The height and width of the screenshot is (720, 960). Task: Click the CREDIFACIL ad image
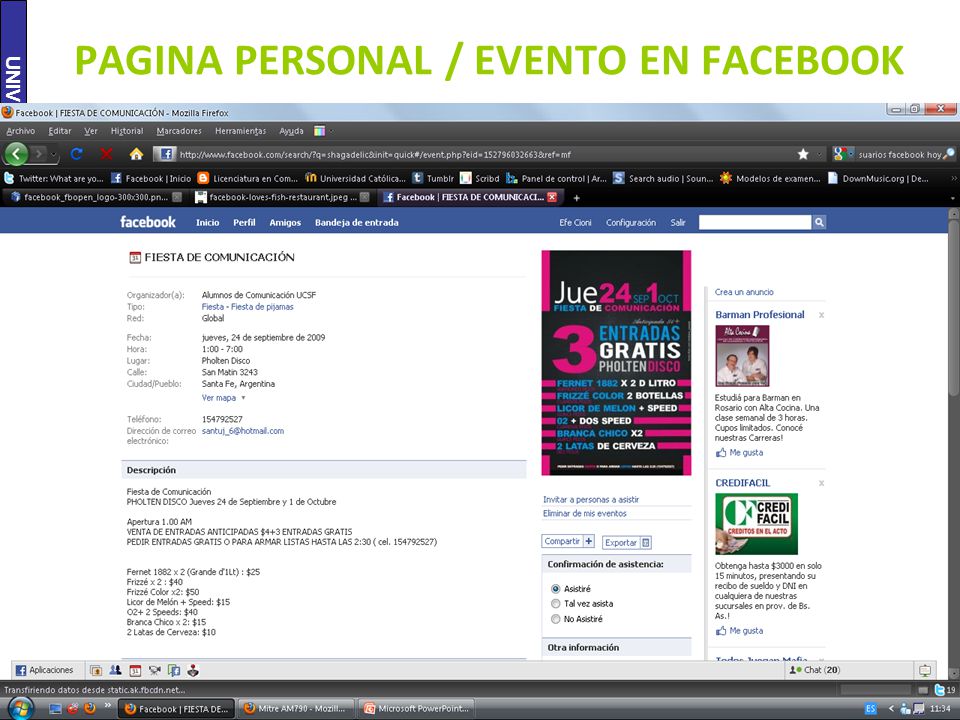pyautogui.click(x=757, y=524)
